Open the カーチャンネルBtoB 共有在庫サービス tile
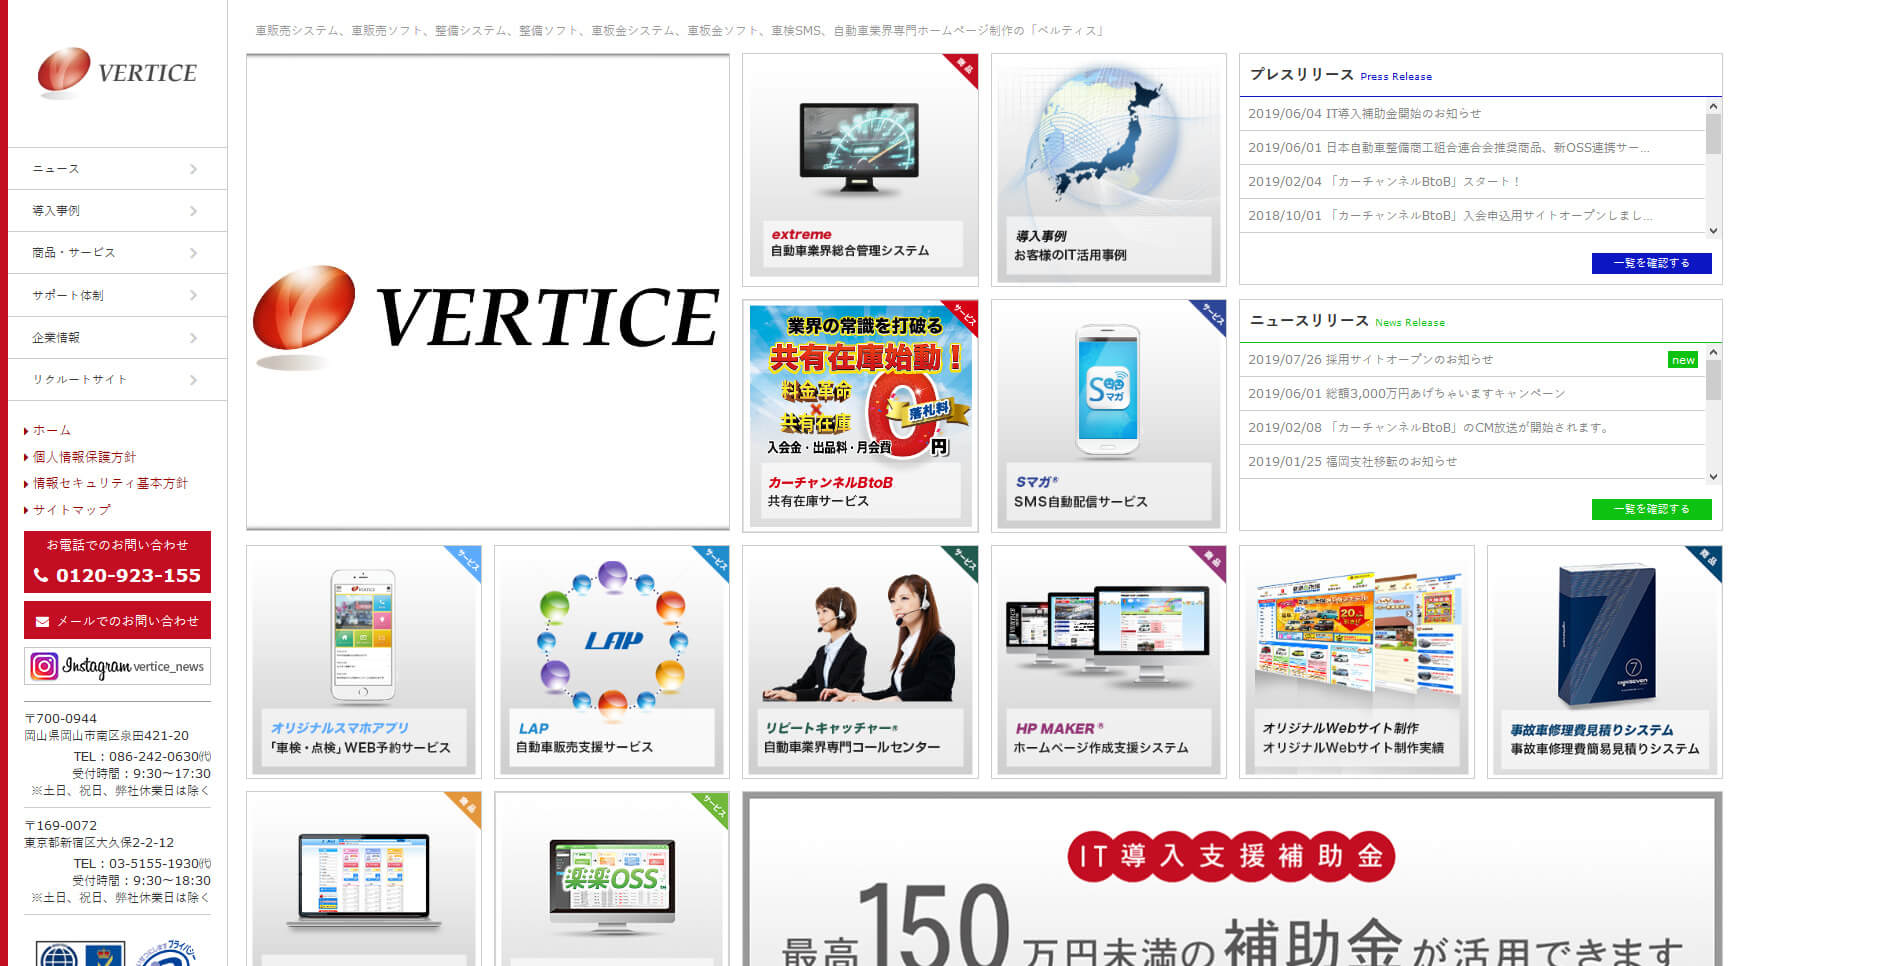1903x966 pixels. click(x=860, y=416)
